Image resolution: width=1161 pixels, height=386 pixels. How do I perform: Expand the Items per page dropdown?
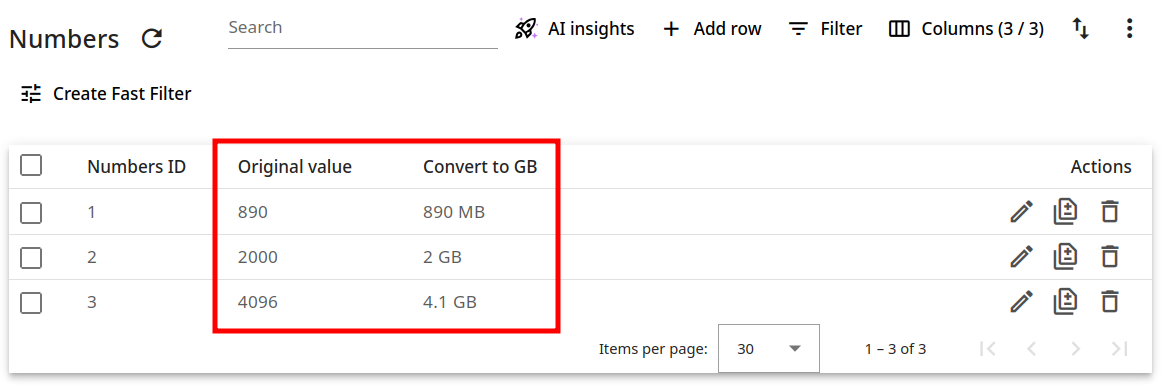(769, 348)
